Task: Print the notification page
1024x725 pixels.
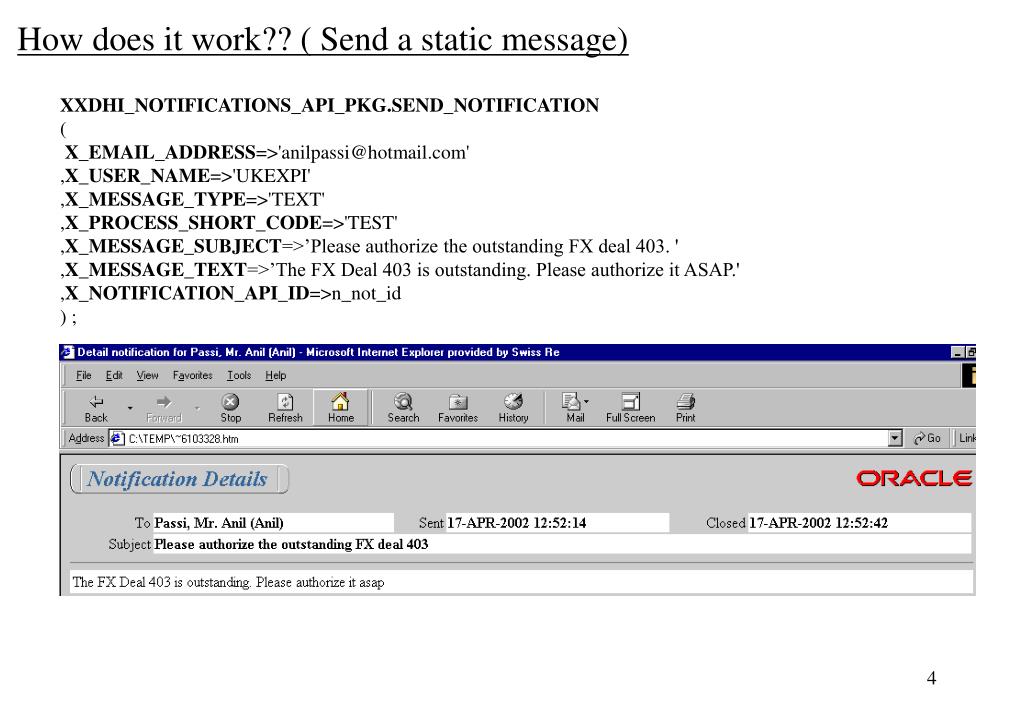Action: [x=685, y=408]
